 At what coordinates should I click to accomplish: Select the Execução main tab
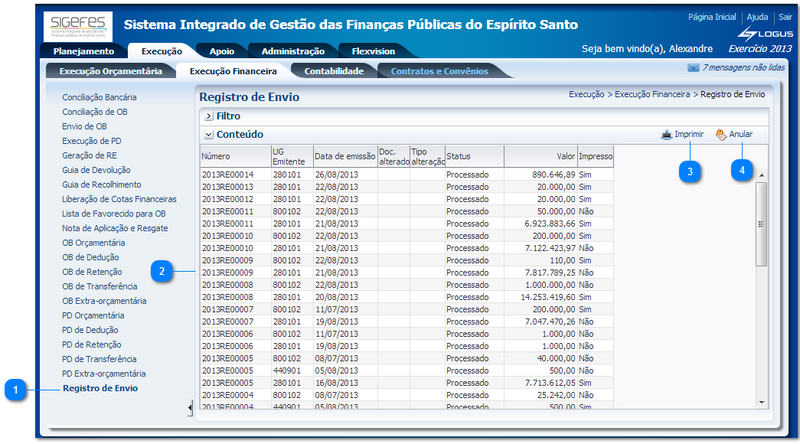pyautogui.click(x=162, y=51)
